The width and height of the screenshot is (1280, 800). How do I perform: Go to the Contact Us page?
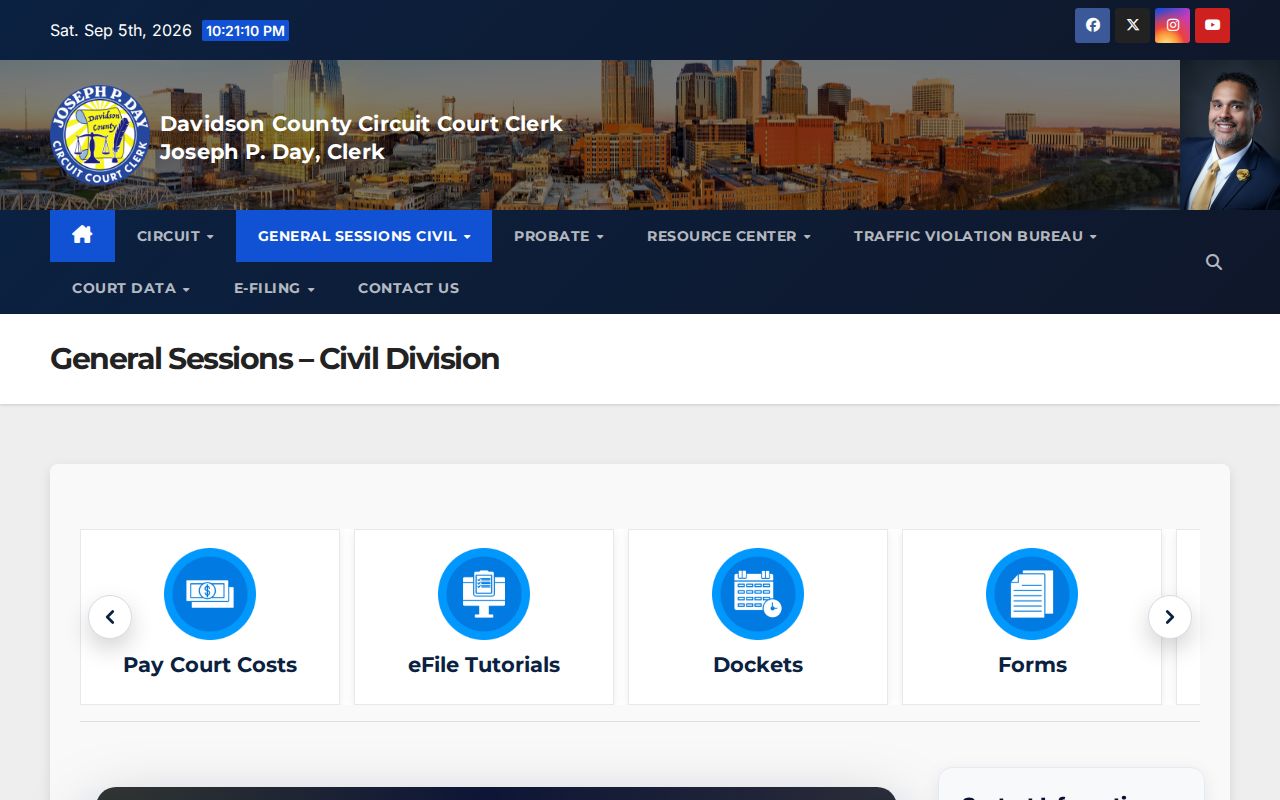(408, 288)
